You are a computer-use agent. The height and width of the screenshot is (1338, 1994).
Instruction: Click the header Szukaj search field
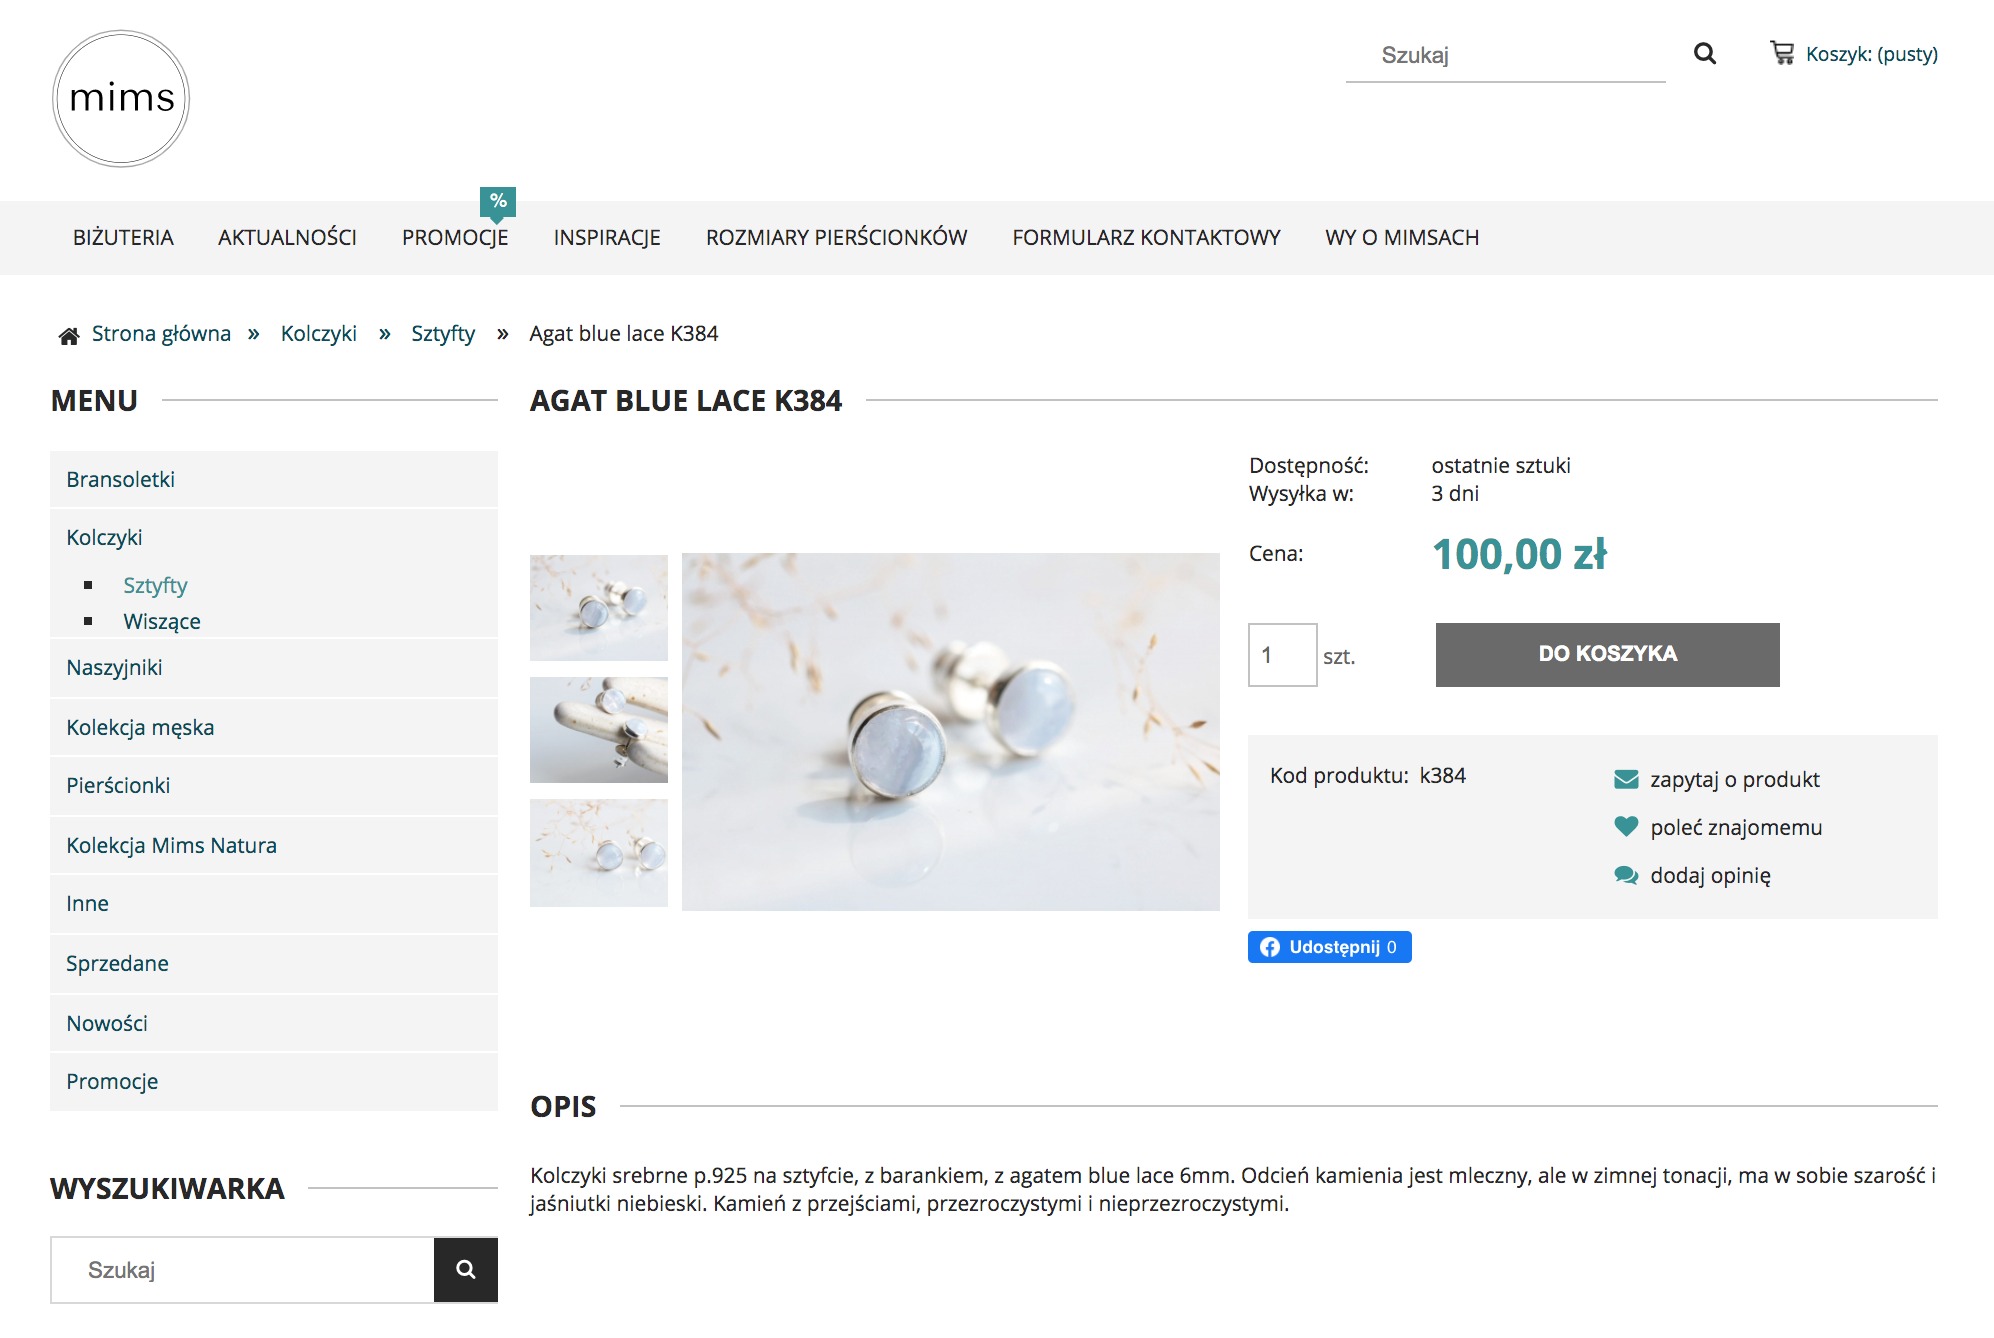coord(1505,55)
